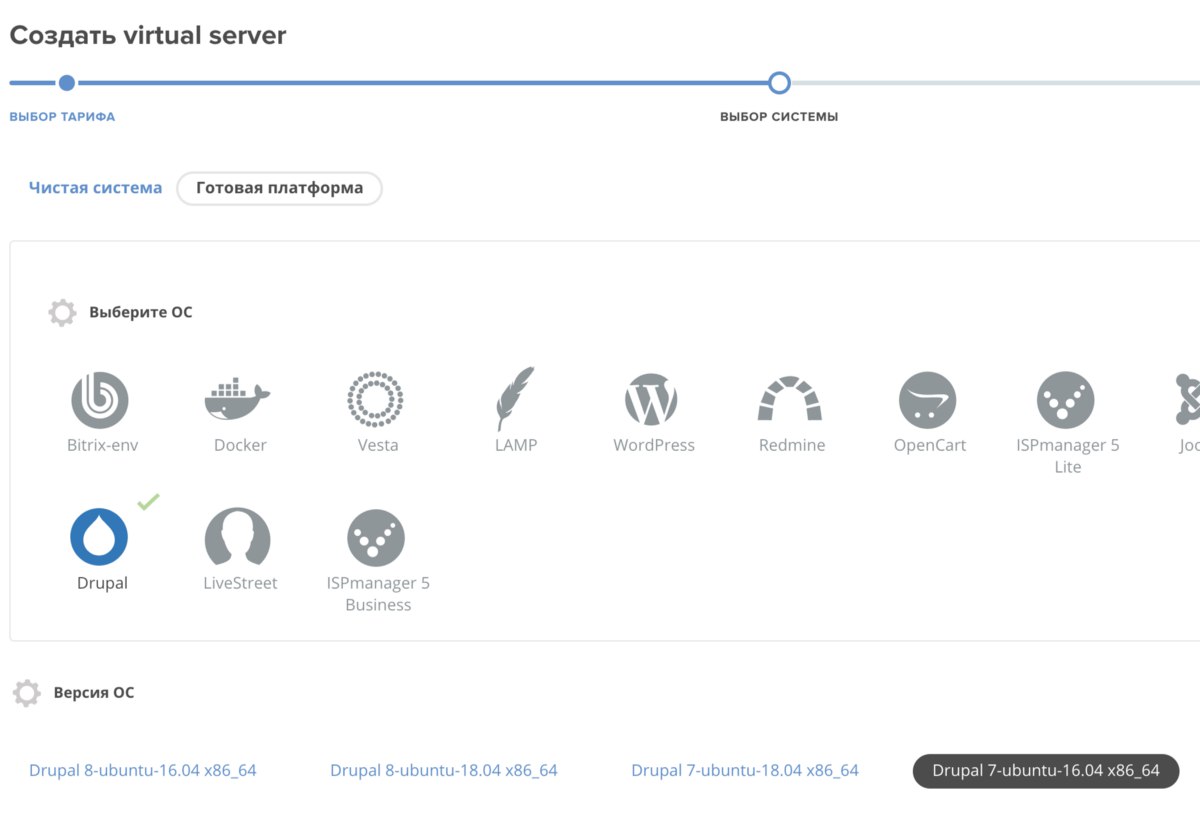This screenshot has width=1200, height=824.
Task: Pick the OpenCart cart icon
Action: (928, 400)
